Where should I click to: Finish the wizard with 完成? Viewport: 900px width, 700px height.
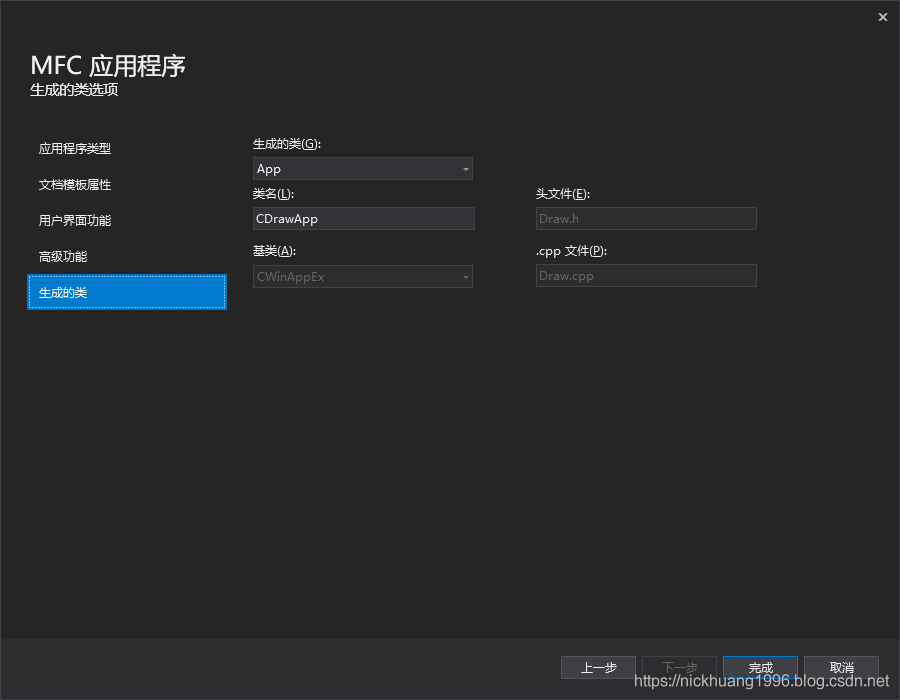pyautogui.click(x=761, y=667)
